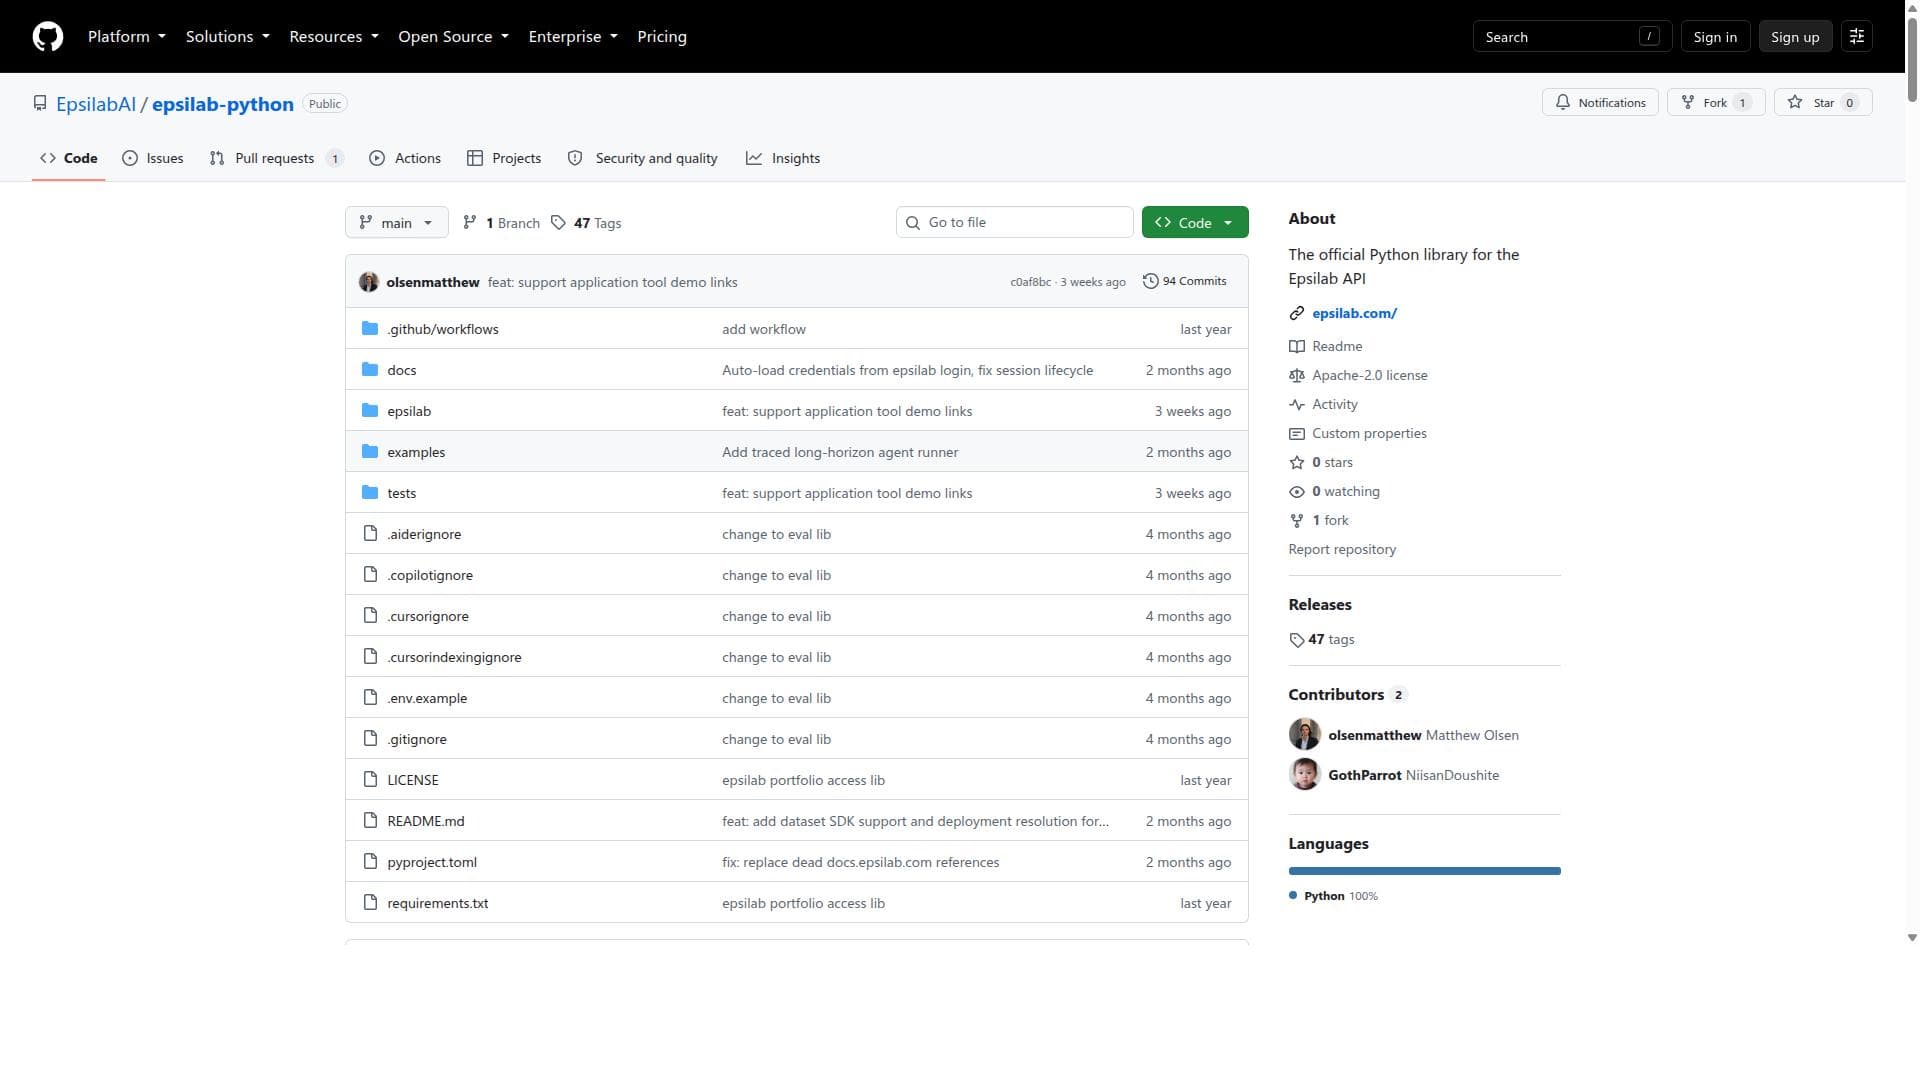
Task: Open the EpsilabAI owner link
Action: point(96,105)
